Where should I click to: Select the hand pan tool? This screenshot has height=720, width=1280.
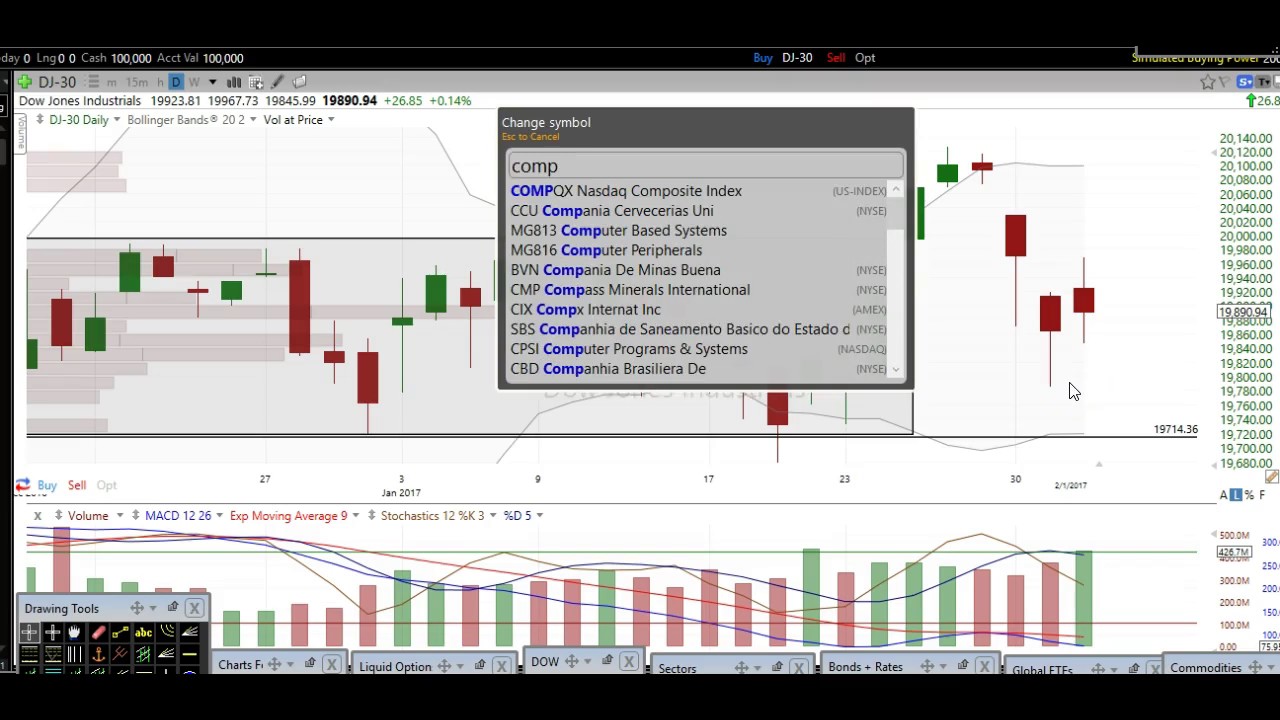click(x=75, y=632)
